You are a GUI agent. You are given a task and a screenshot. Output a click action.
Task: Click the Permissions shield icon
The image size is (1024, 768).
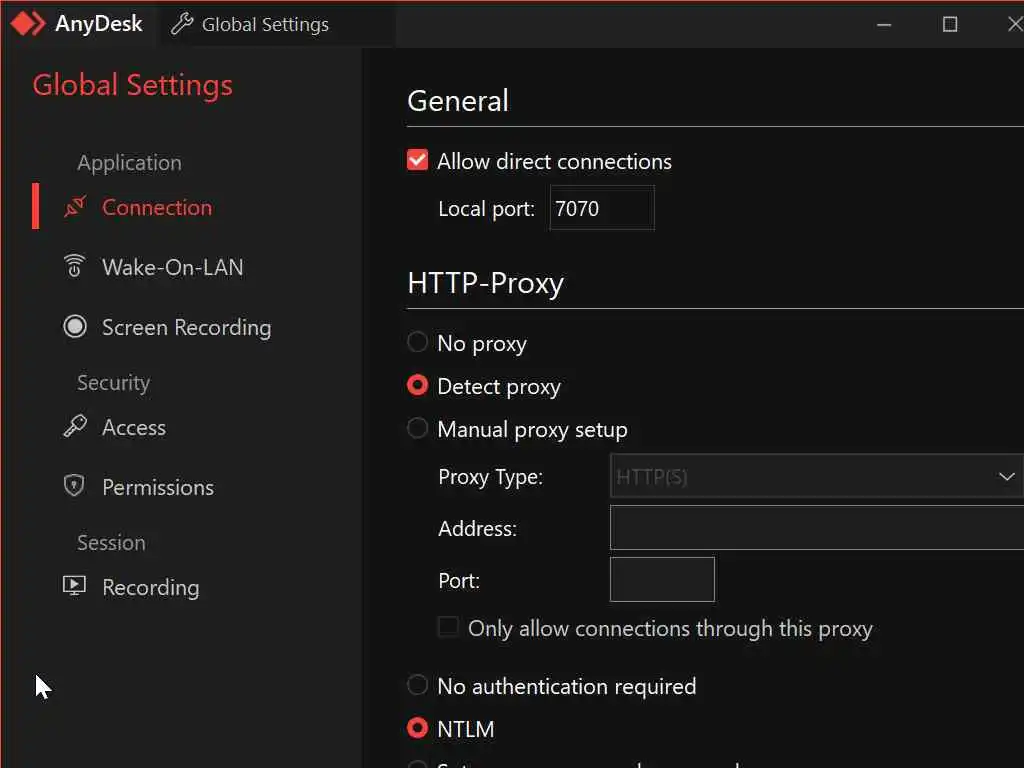75,487
